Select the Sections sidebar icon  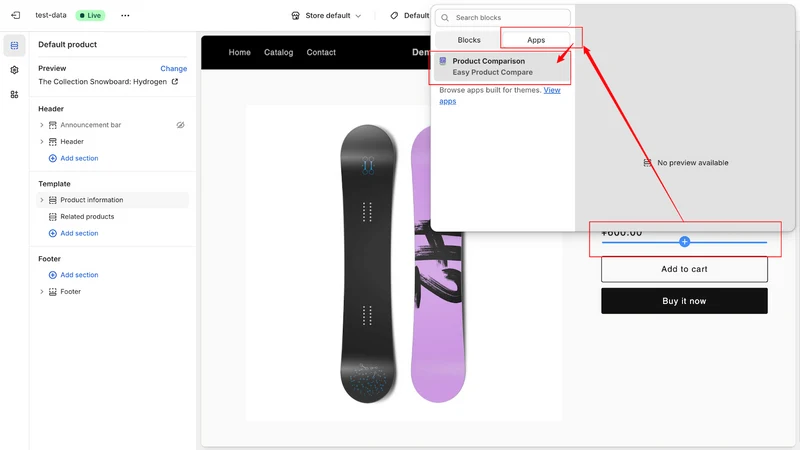point(14,45)
